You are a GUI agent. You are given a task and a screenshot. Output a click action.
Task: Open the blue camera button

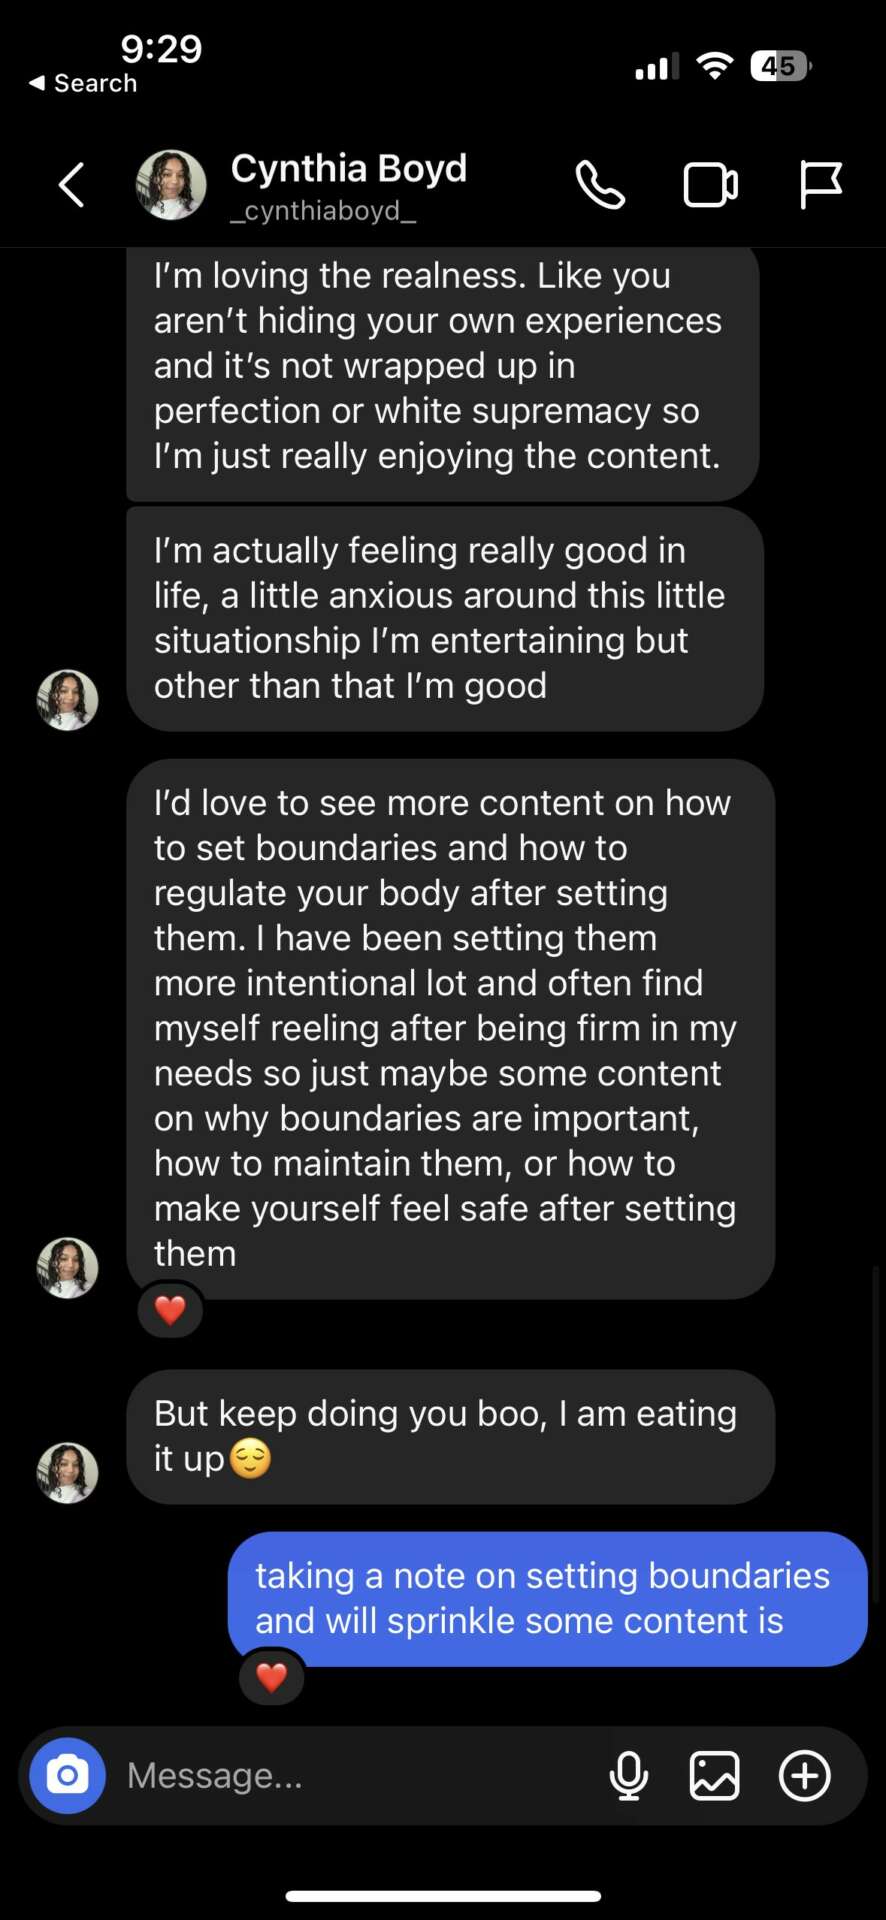[x=68, y=1776]
